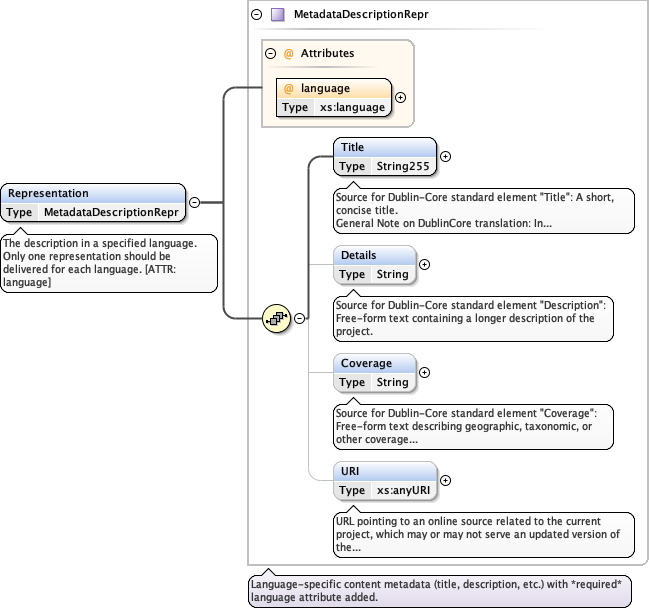Expand the Coverage element plus button

point(424,372)
